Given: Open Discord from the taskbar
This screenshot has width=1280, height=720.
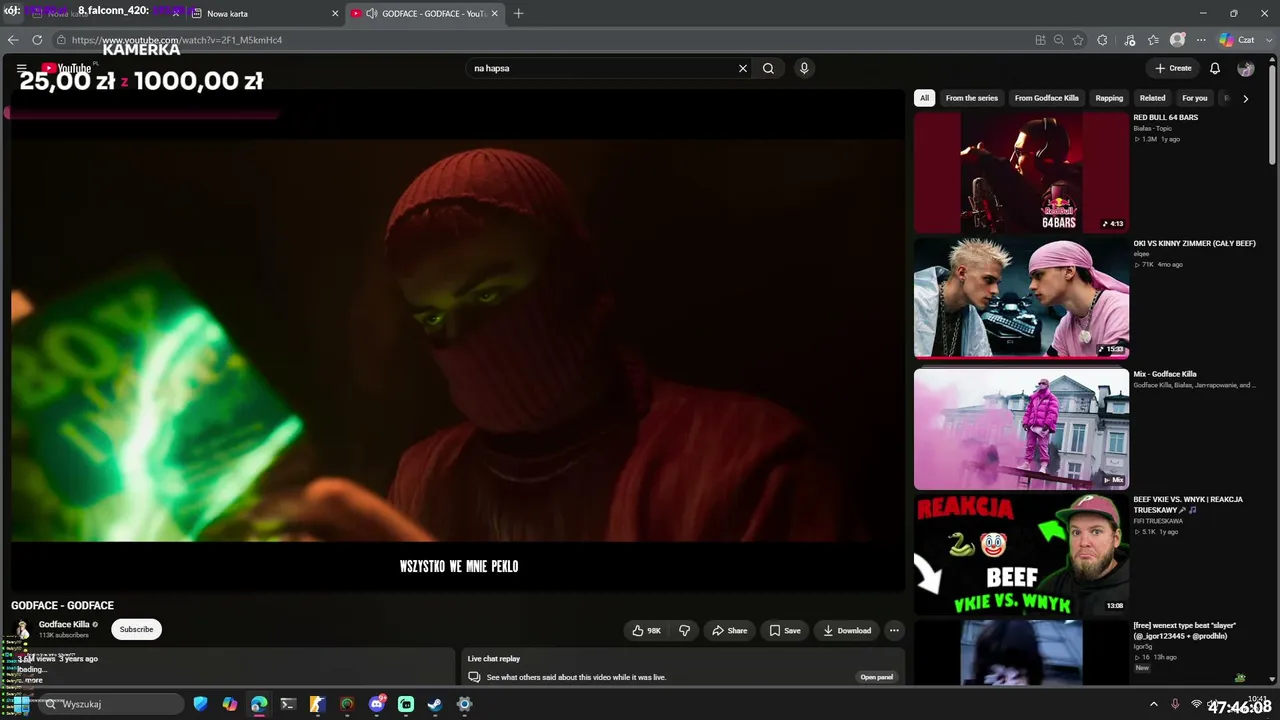Looking at the screenshot, I should pyautogui.click(x=377, y=704).
